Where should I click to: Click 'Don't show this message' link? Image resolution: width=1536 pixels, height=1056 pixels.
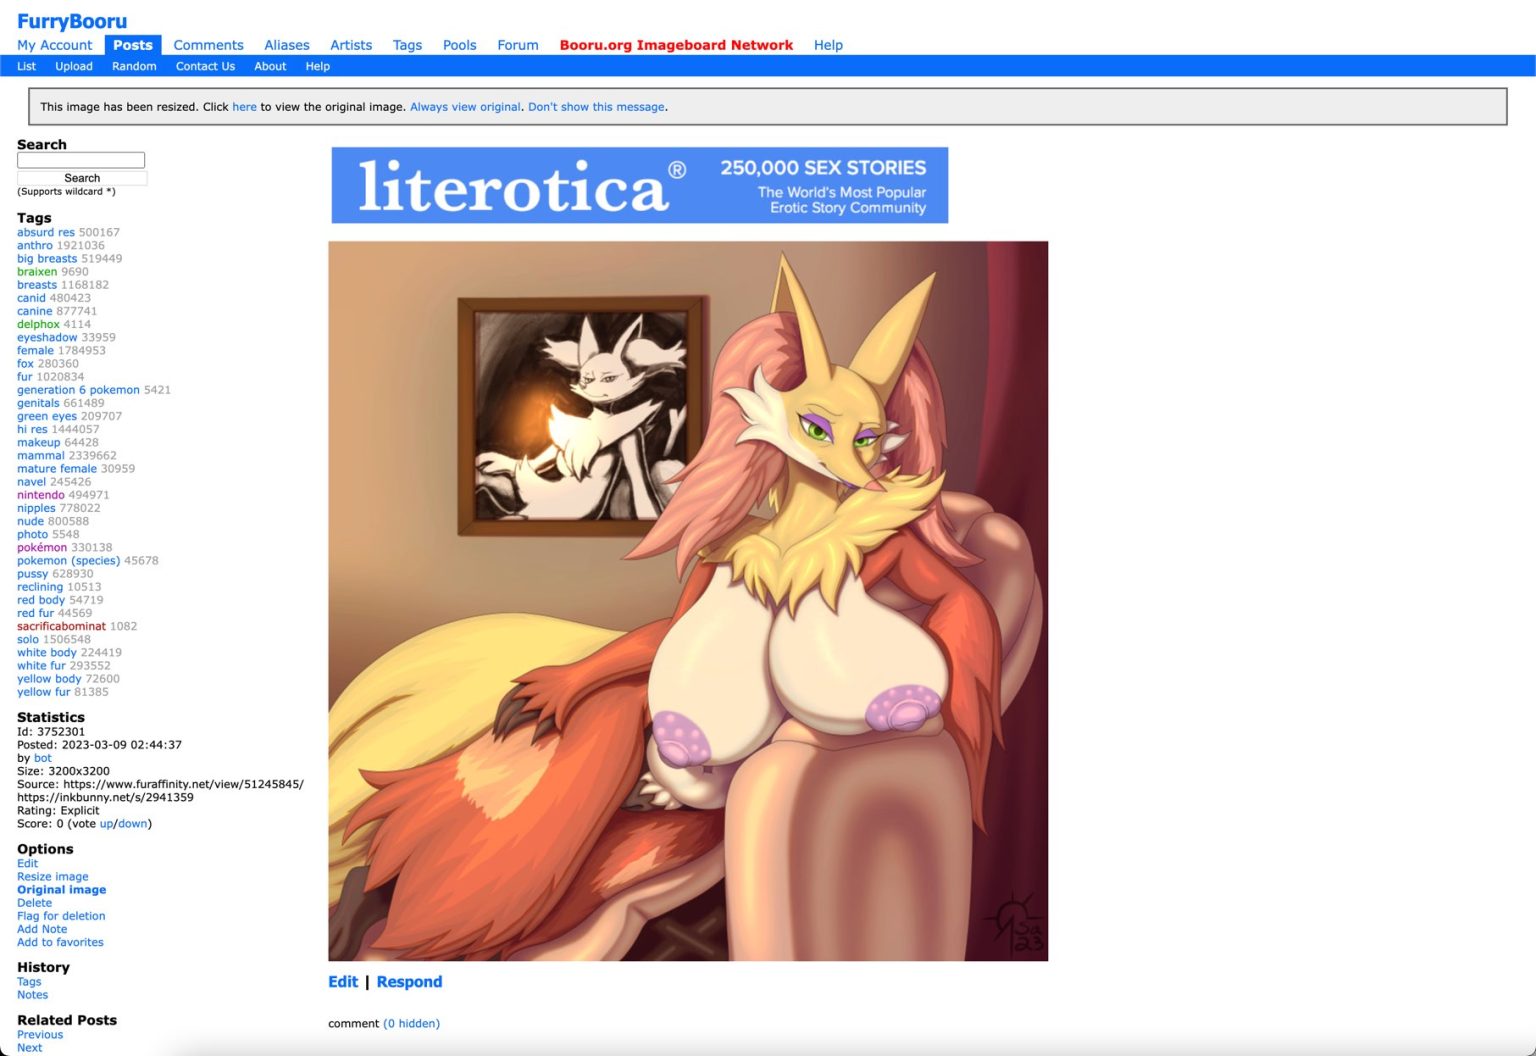(596, 107)
